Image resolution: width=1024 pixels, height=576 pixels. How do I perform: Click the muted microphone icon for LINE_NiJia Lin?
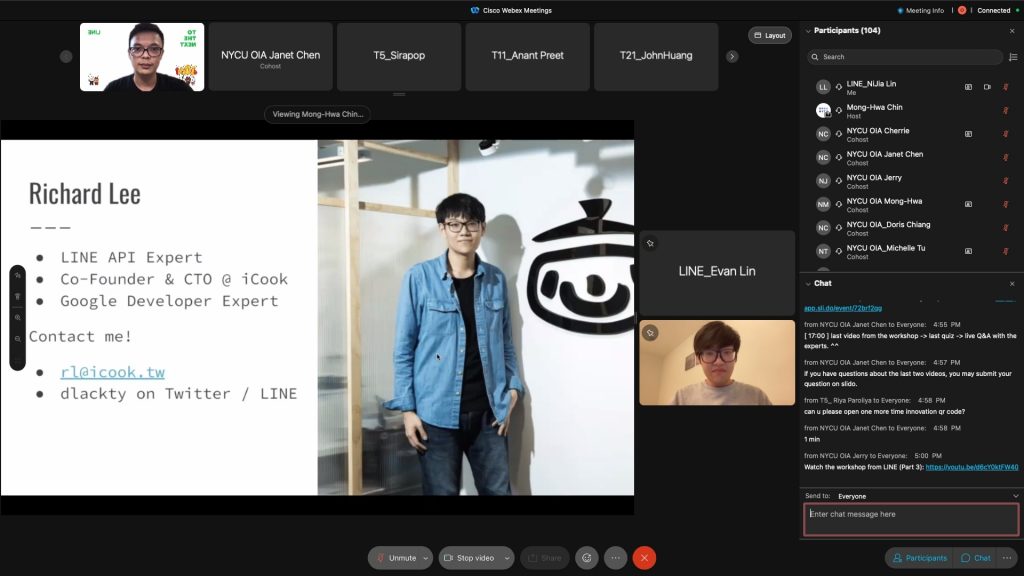(x=1006, y=87)
